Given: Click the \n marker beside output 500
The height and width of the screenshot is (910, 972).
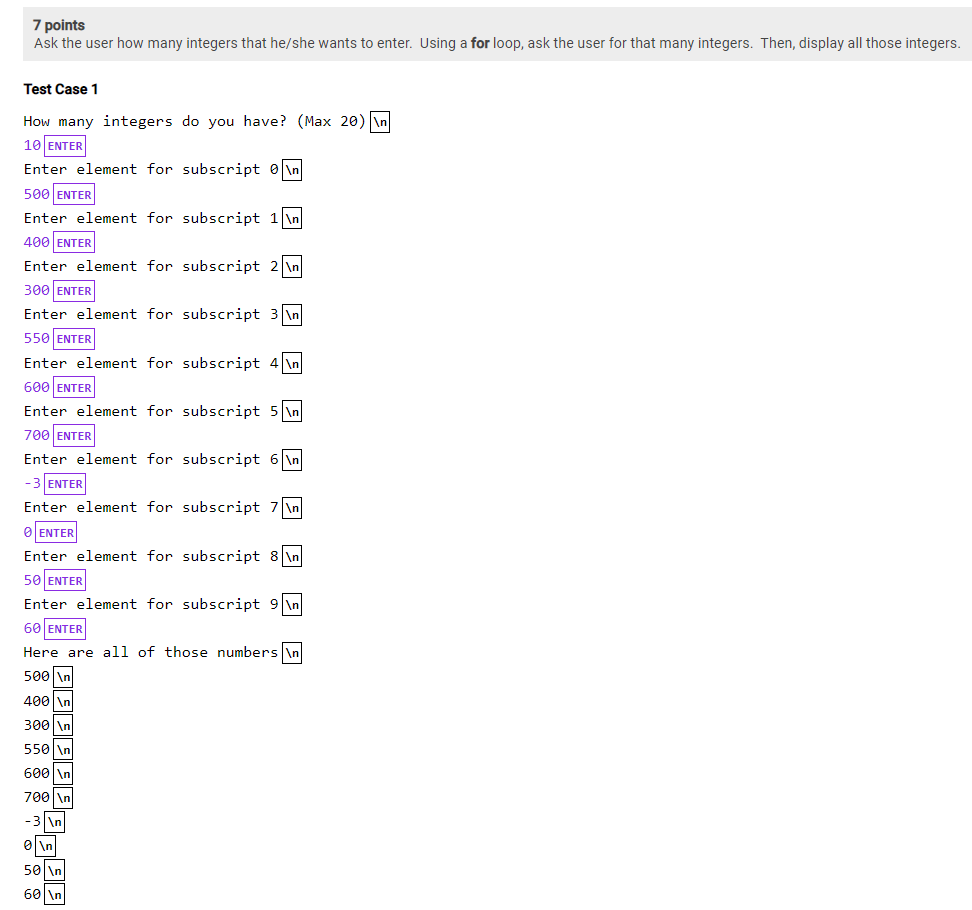Looking at the screenshot, I should (x=62, y=676).
